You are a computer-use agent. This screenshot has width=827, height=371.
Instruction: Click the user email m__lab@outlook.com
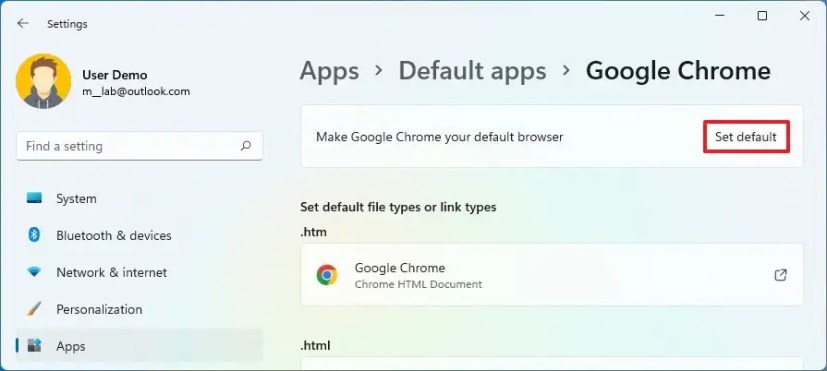point(136,91)
